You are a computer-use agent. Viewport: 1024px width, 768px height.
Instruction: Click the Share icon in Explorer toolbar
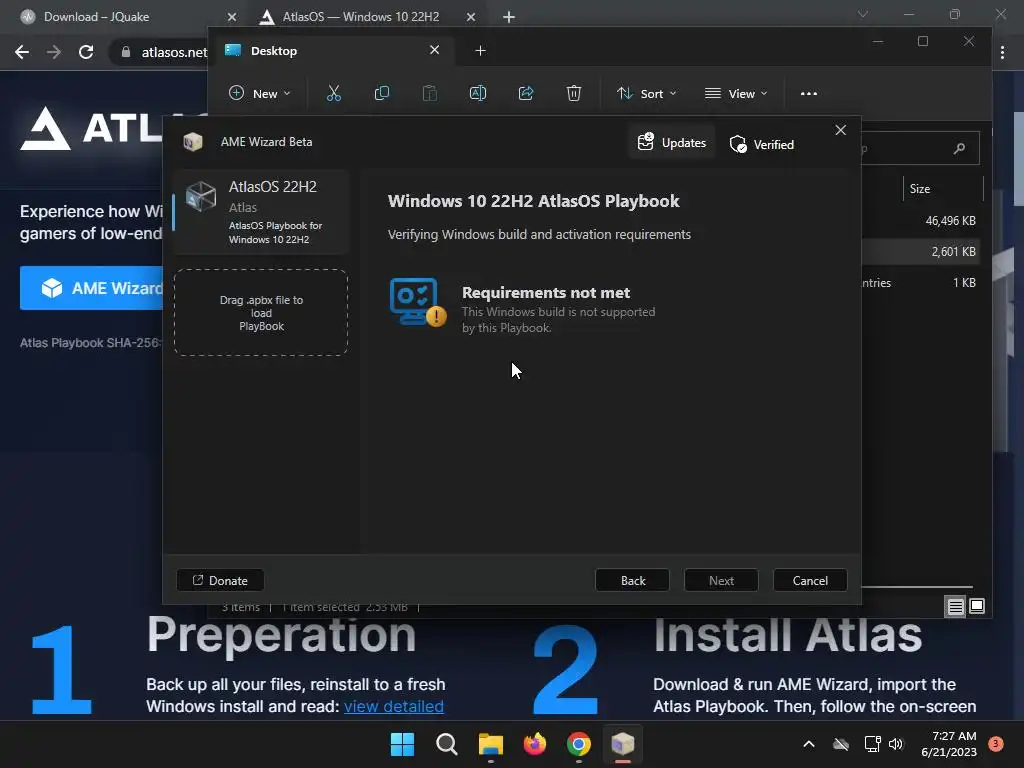tap(526, 93)
